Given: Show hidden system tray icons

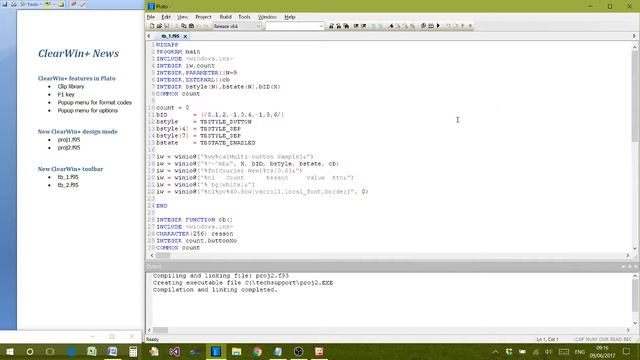Looking at the screenshot, I should point(495,351).
